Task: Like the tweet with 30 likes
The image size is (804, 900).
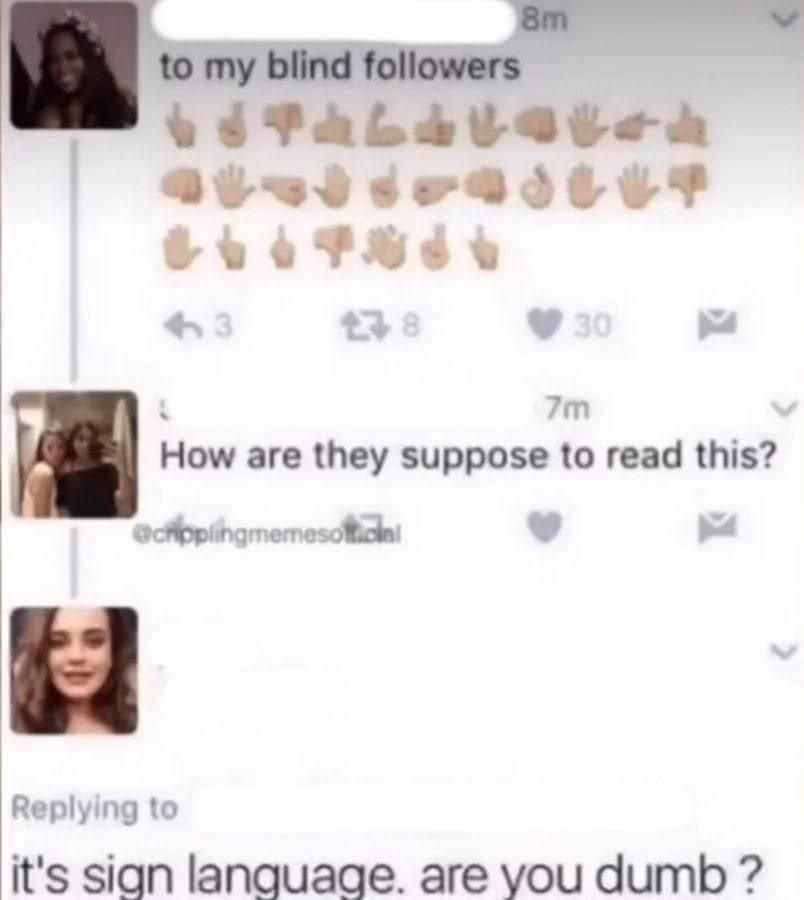Action: [x=545, y=327]
